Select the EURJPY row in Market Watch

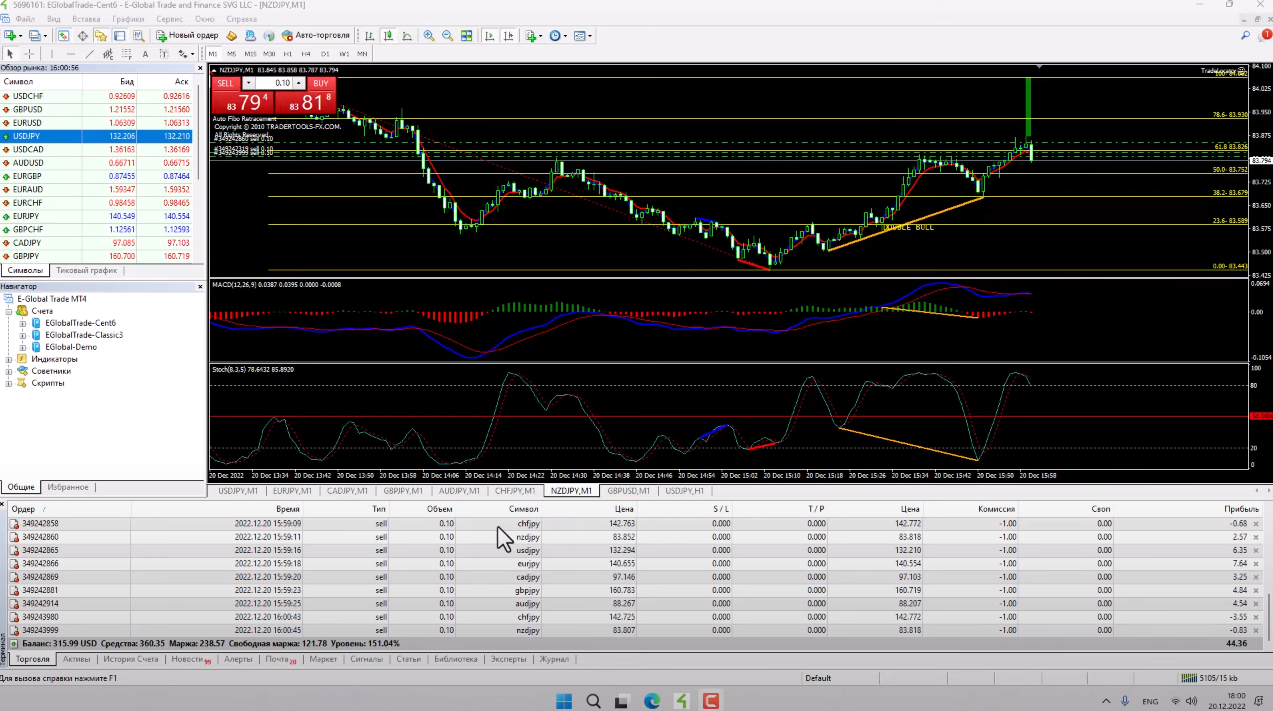(27, 216)
